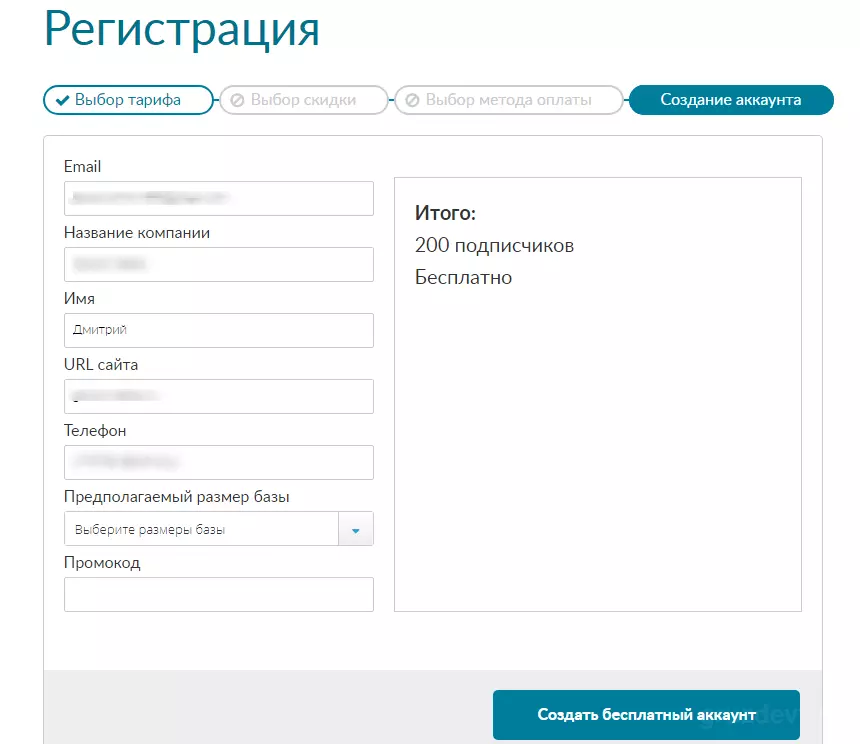The image size is (860, 744).
Task: Click the Промокод label
Action: pos(102,563)
